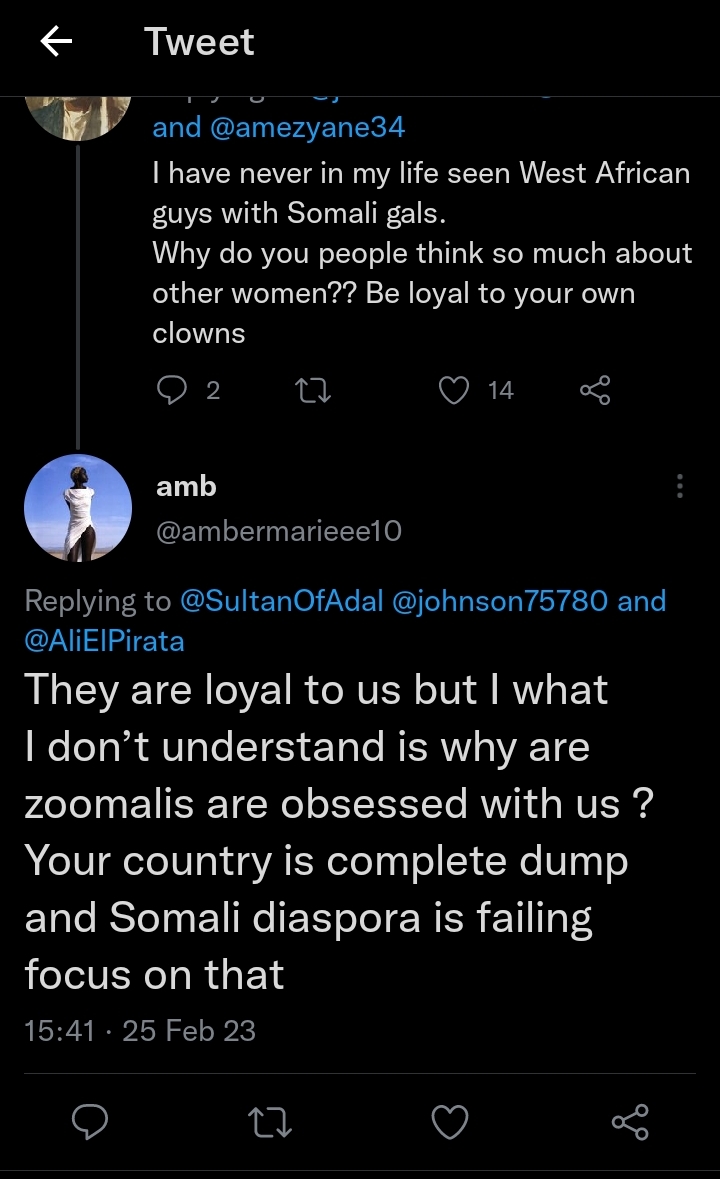
Task: Share amb's tweet via bottom share icon
Action: pyautogui.click(x=630, y=1122)
